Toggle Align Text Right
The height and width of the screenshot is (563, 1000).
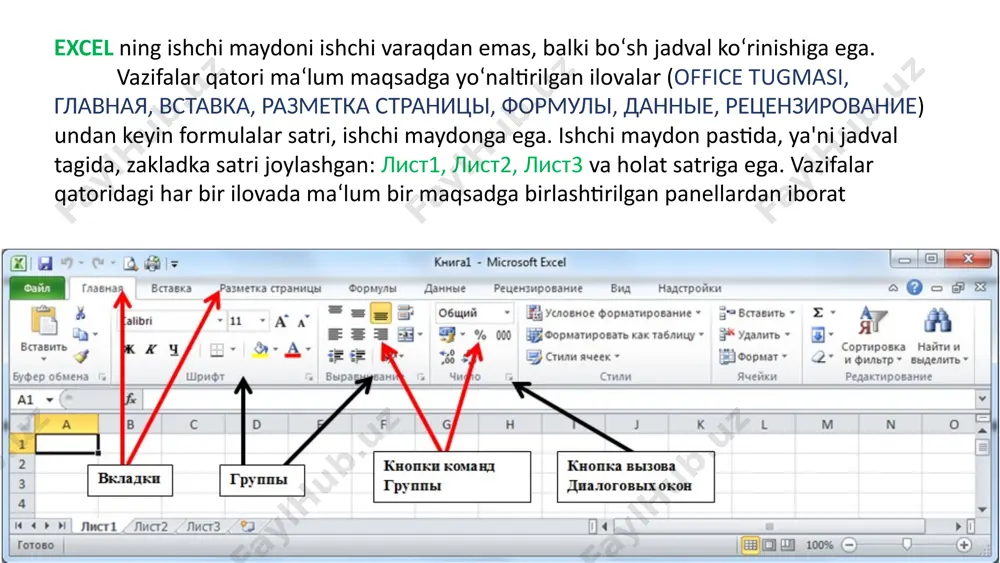381,334
